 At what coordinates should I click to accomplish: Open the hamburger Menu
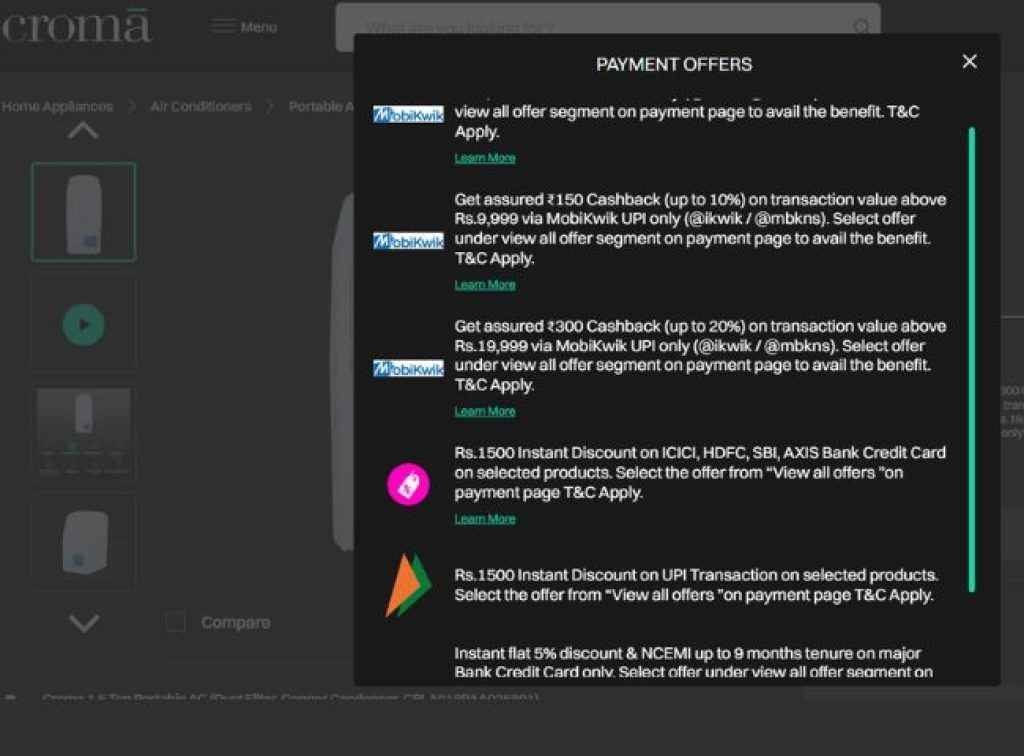point(244,27)
